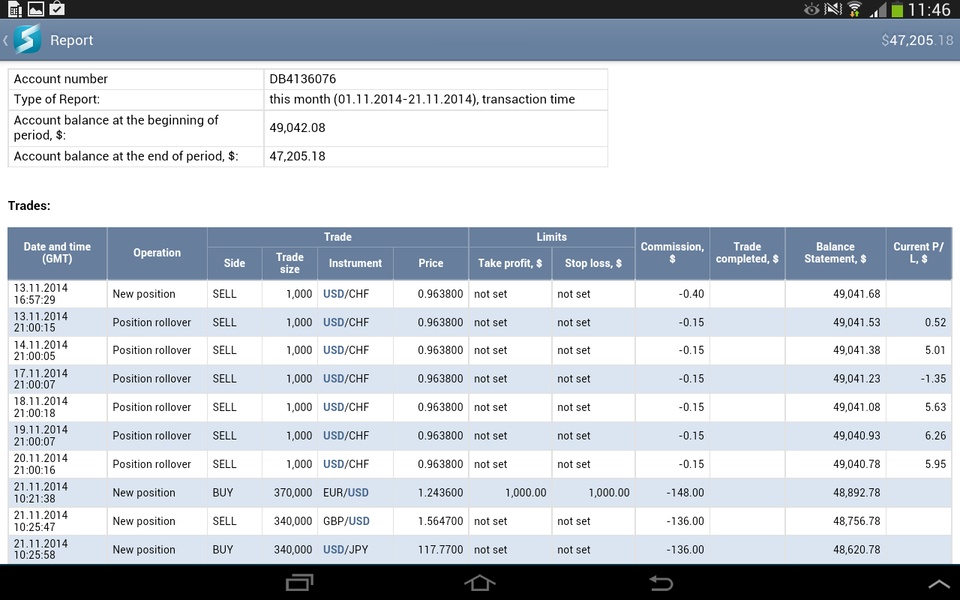Tap the eye smart-stay status icon
The image size is (960, 600).
pyautogui.click(x=811, y=9)
